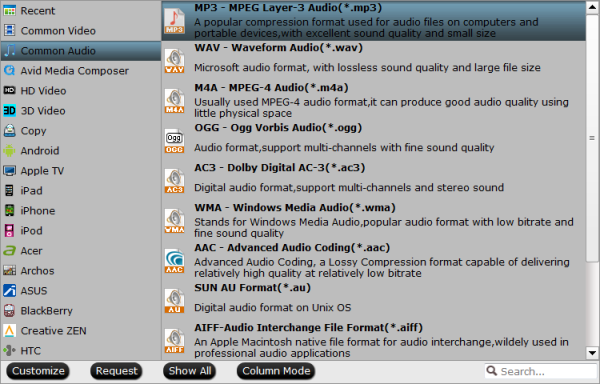Click 'Digital audio format on Unix OS' description
Viewport: 600px width, 384px height.
coord(272,308)
